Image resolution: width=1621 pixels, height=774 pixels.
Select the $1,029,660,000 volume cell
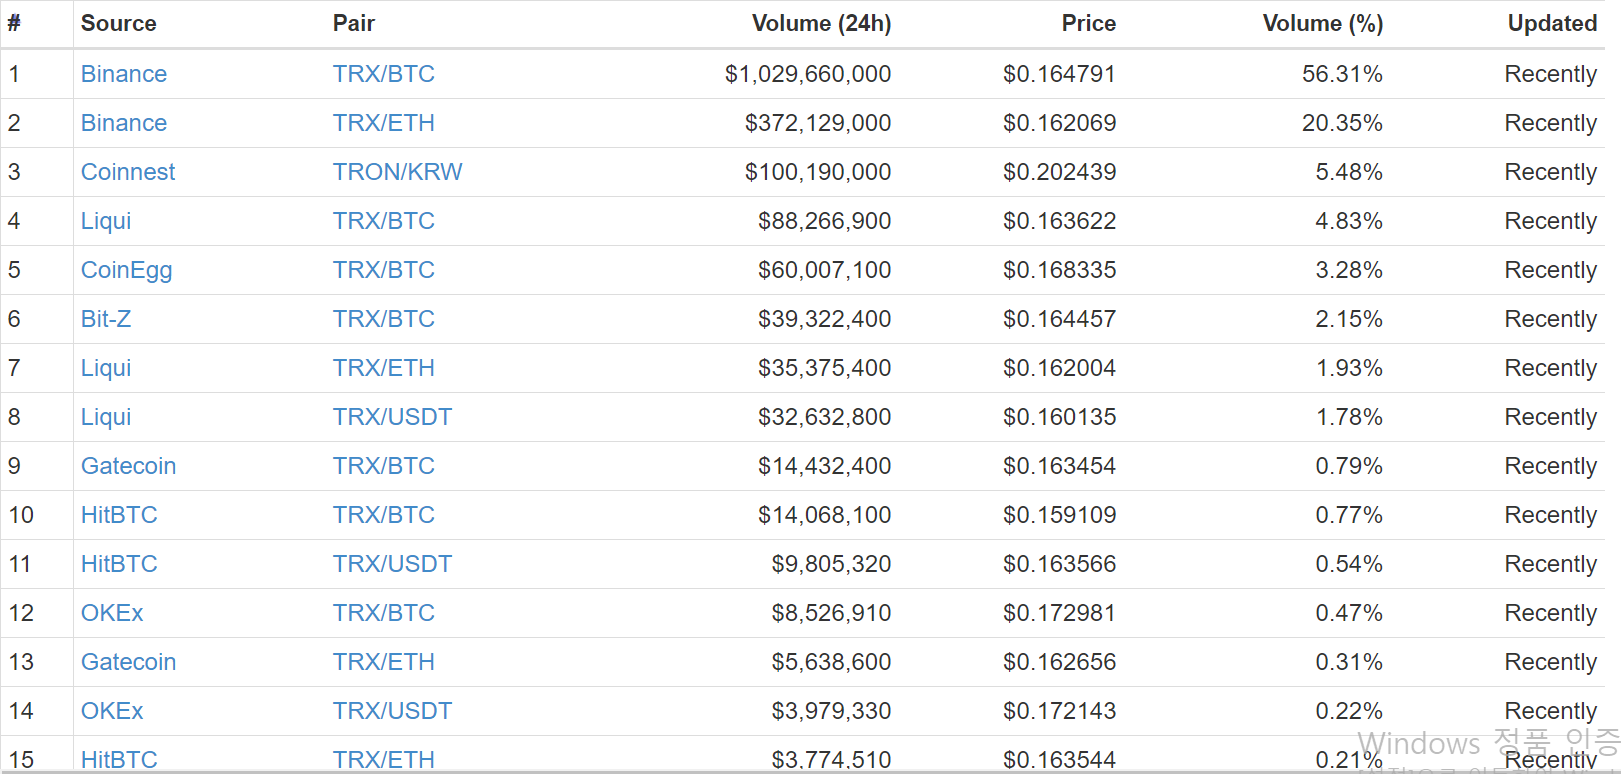808,74
